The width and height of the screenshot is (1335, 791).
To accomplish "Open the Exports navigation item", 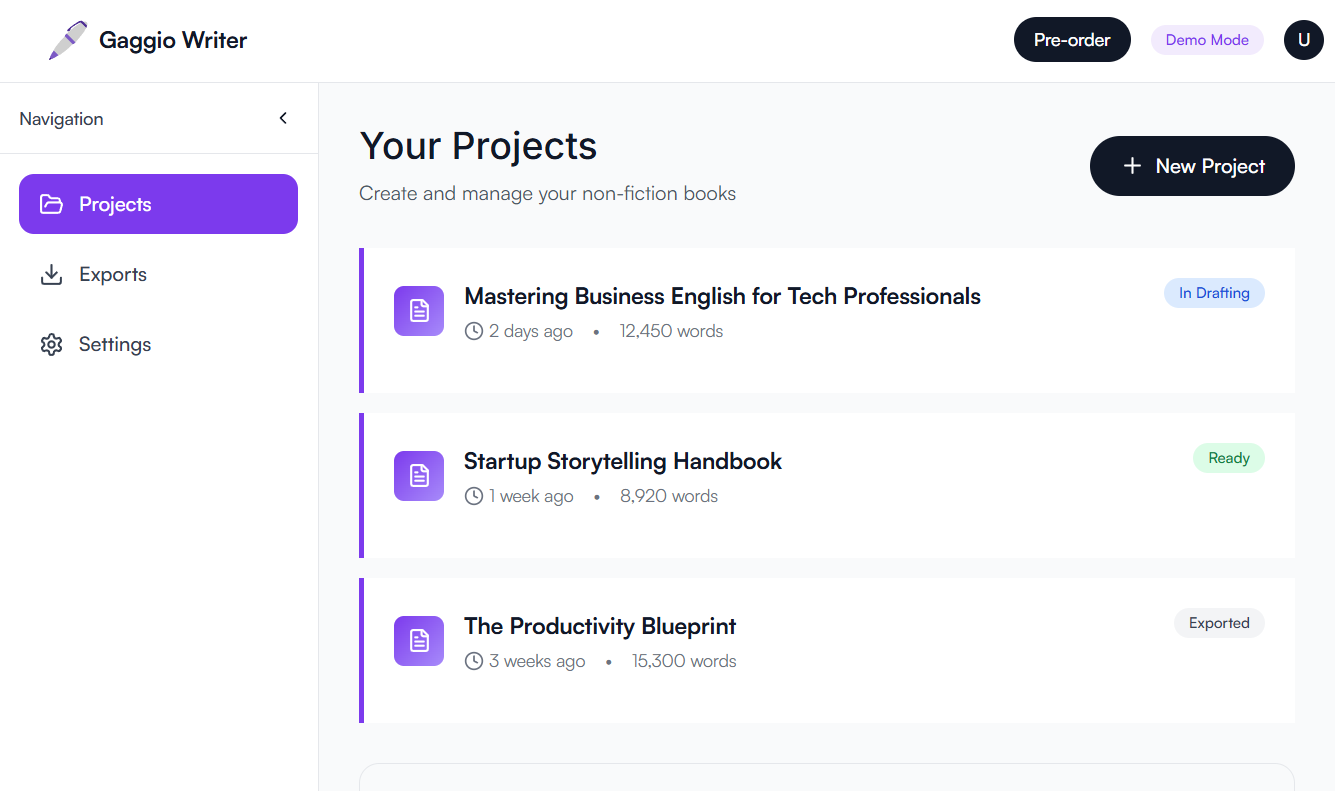I will click(113, 274).
